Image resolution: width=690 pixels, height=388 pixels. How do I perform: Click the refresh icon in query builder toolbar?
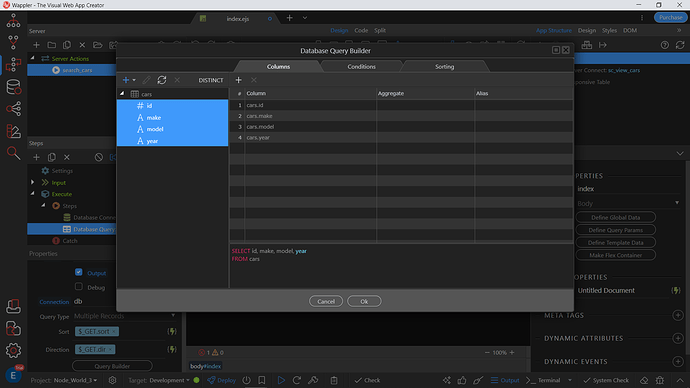tap(162, 80)
